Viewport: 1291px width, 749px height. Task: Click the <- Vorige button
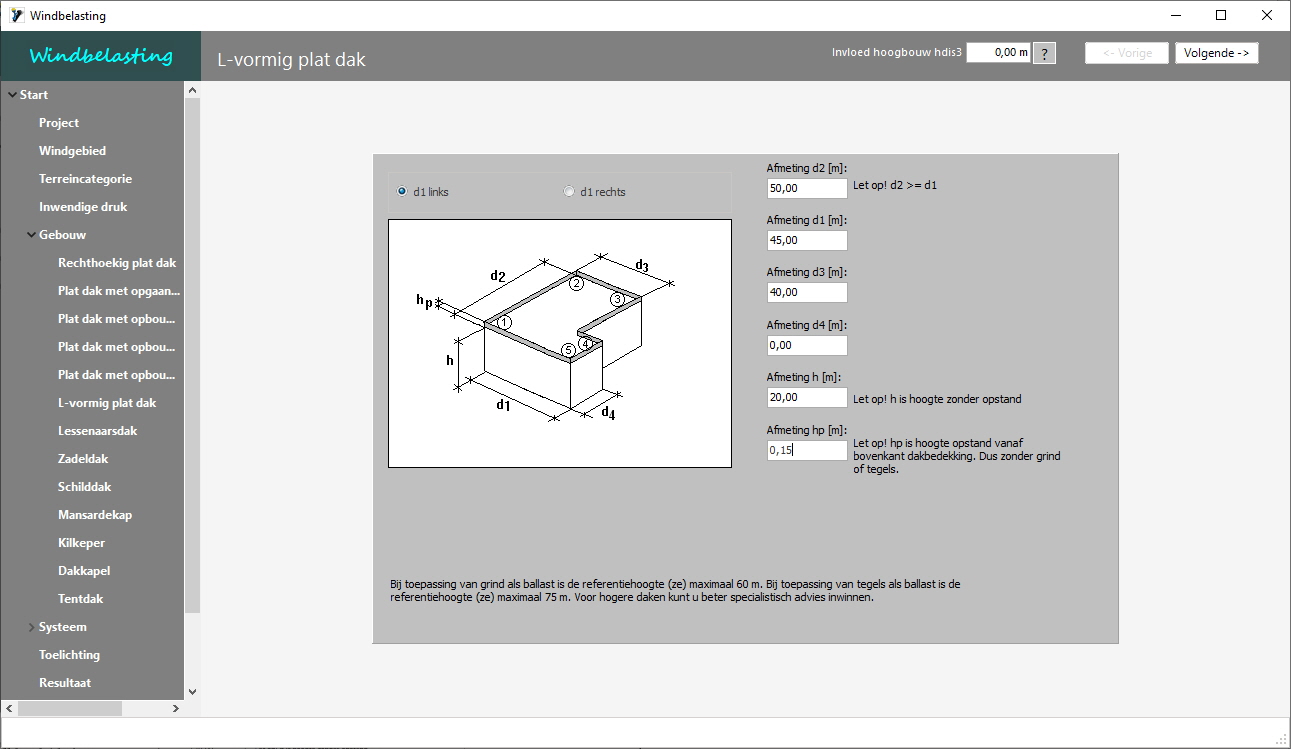[1127, 54]
